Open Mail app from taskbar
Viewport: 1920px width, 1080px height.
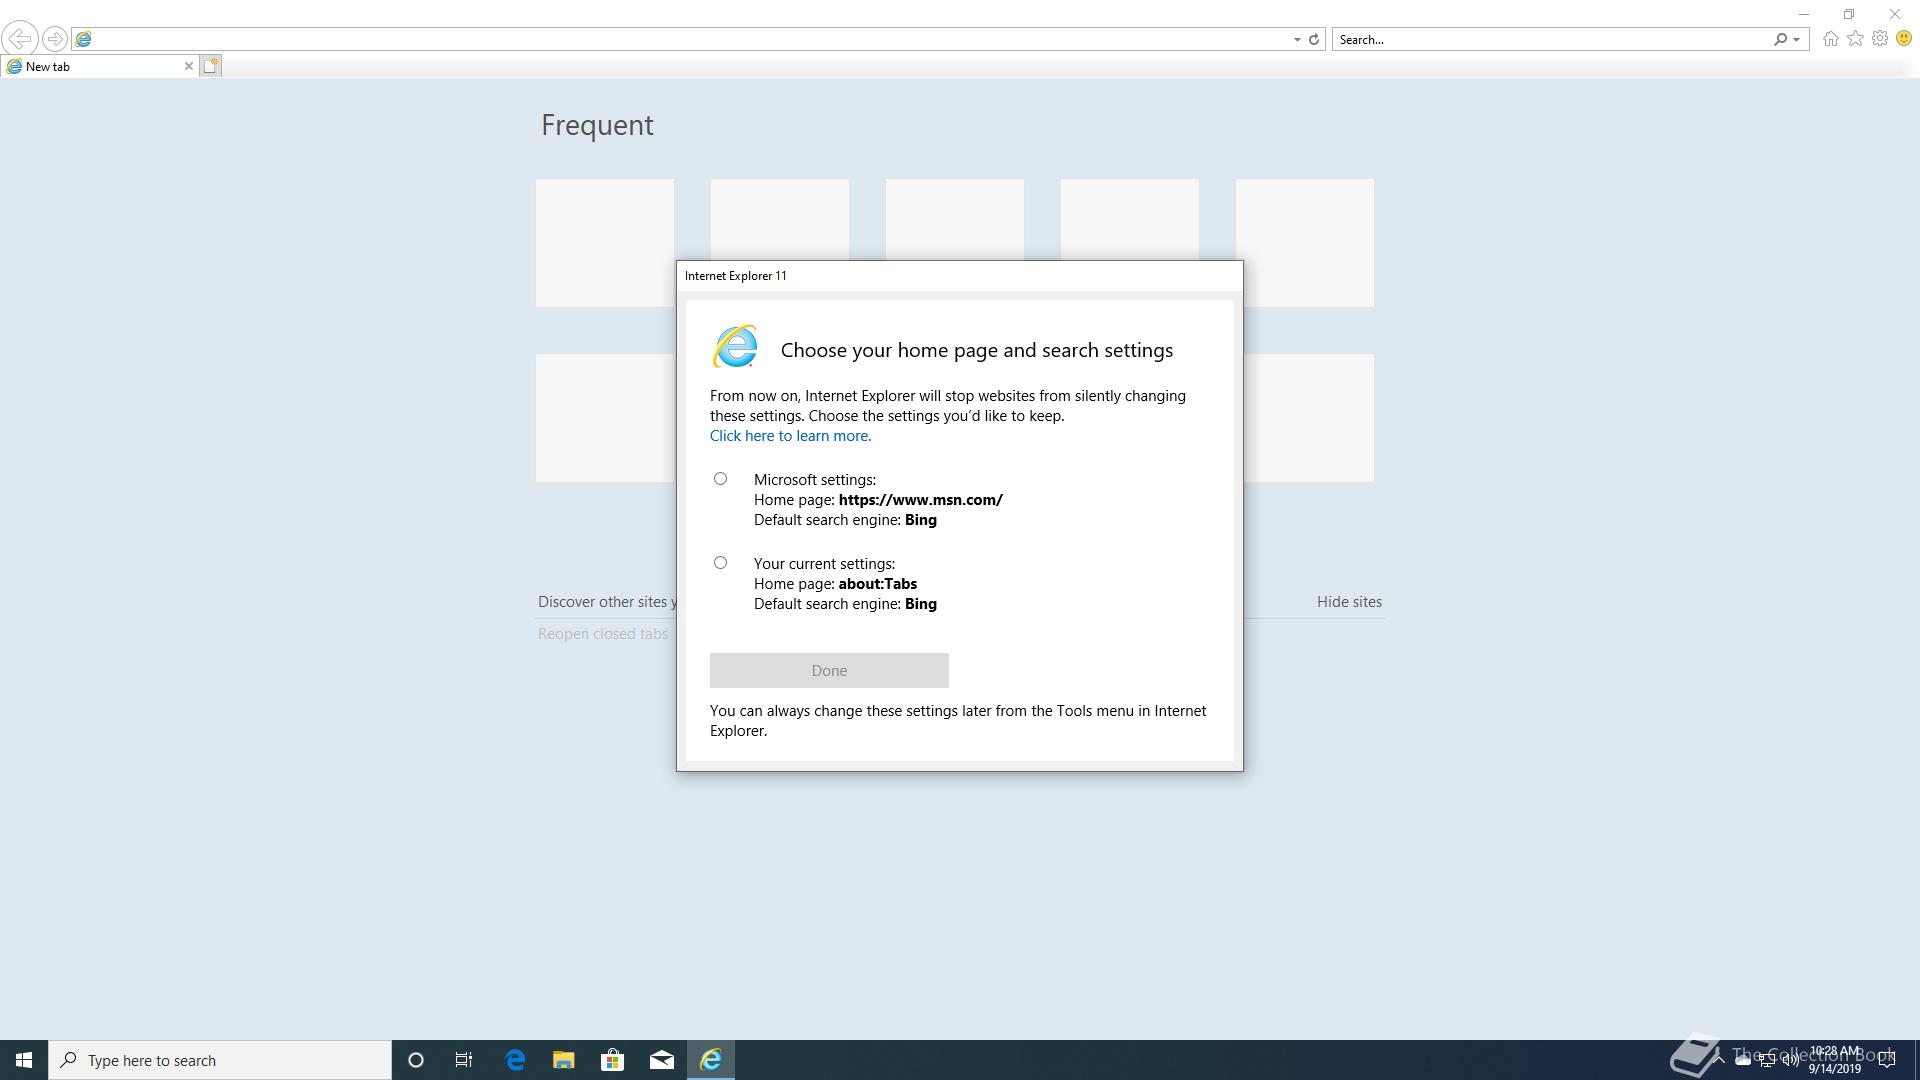click(661, 1060)
